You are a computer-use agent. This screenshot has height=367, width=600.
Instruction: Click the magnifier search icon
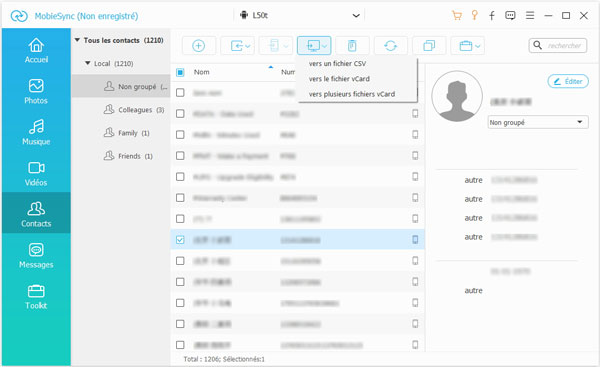[x=537, y=46]
